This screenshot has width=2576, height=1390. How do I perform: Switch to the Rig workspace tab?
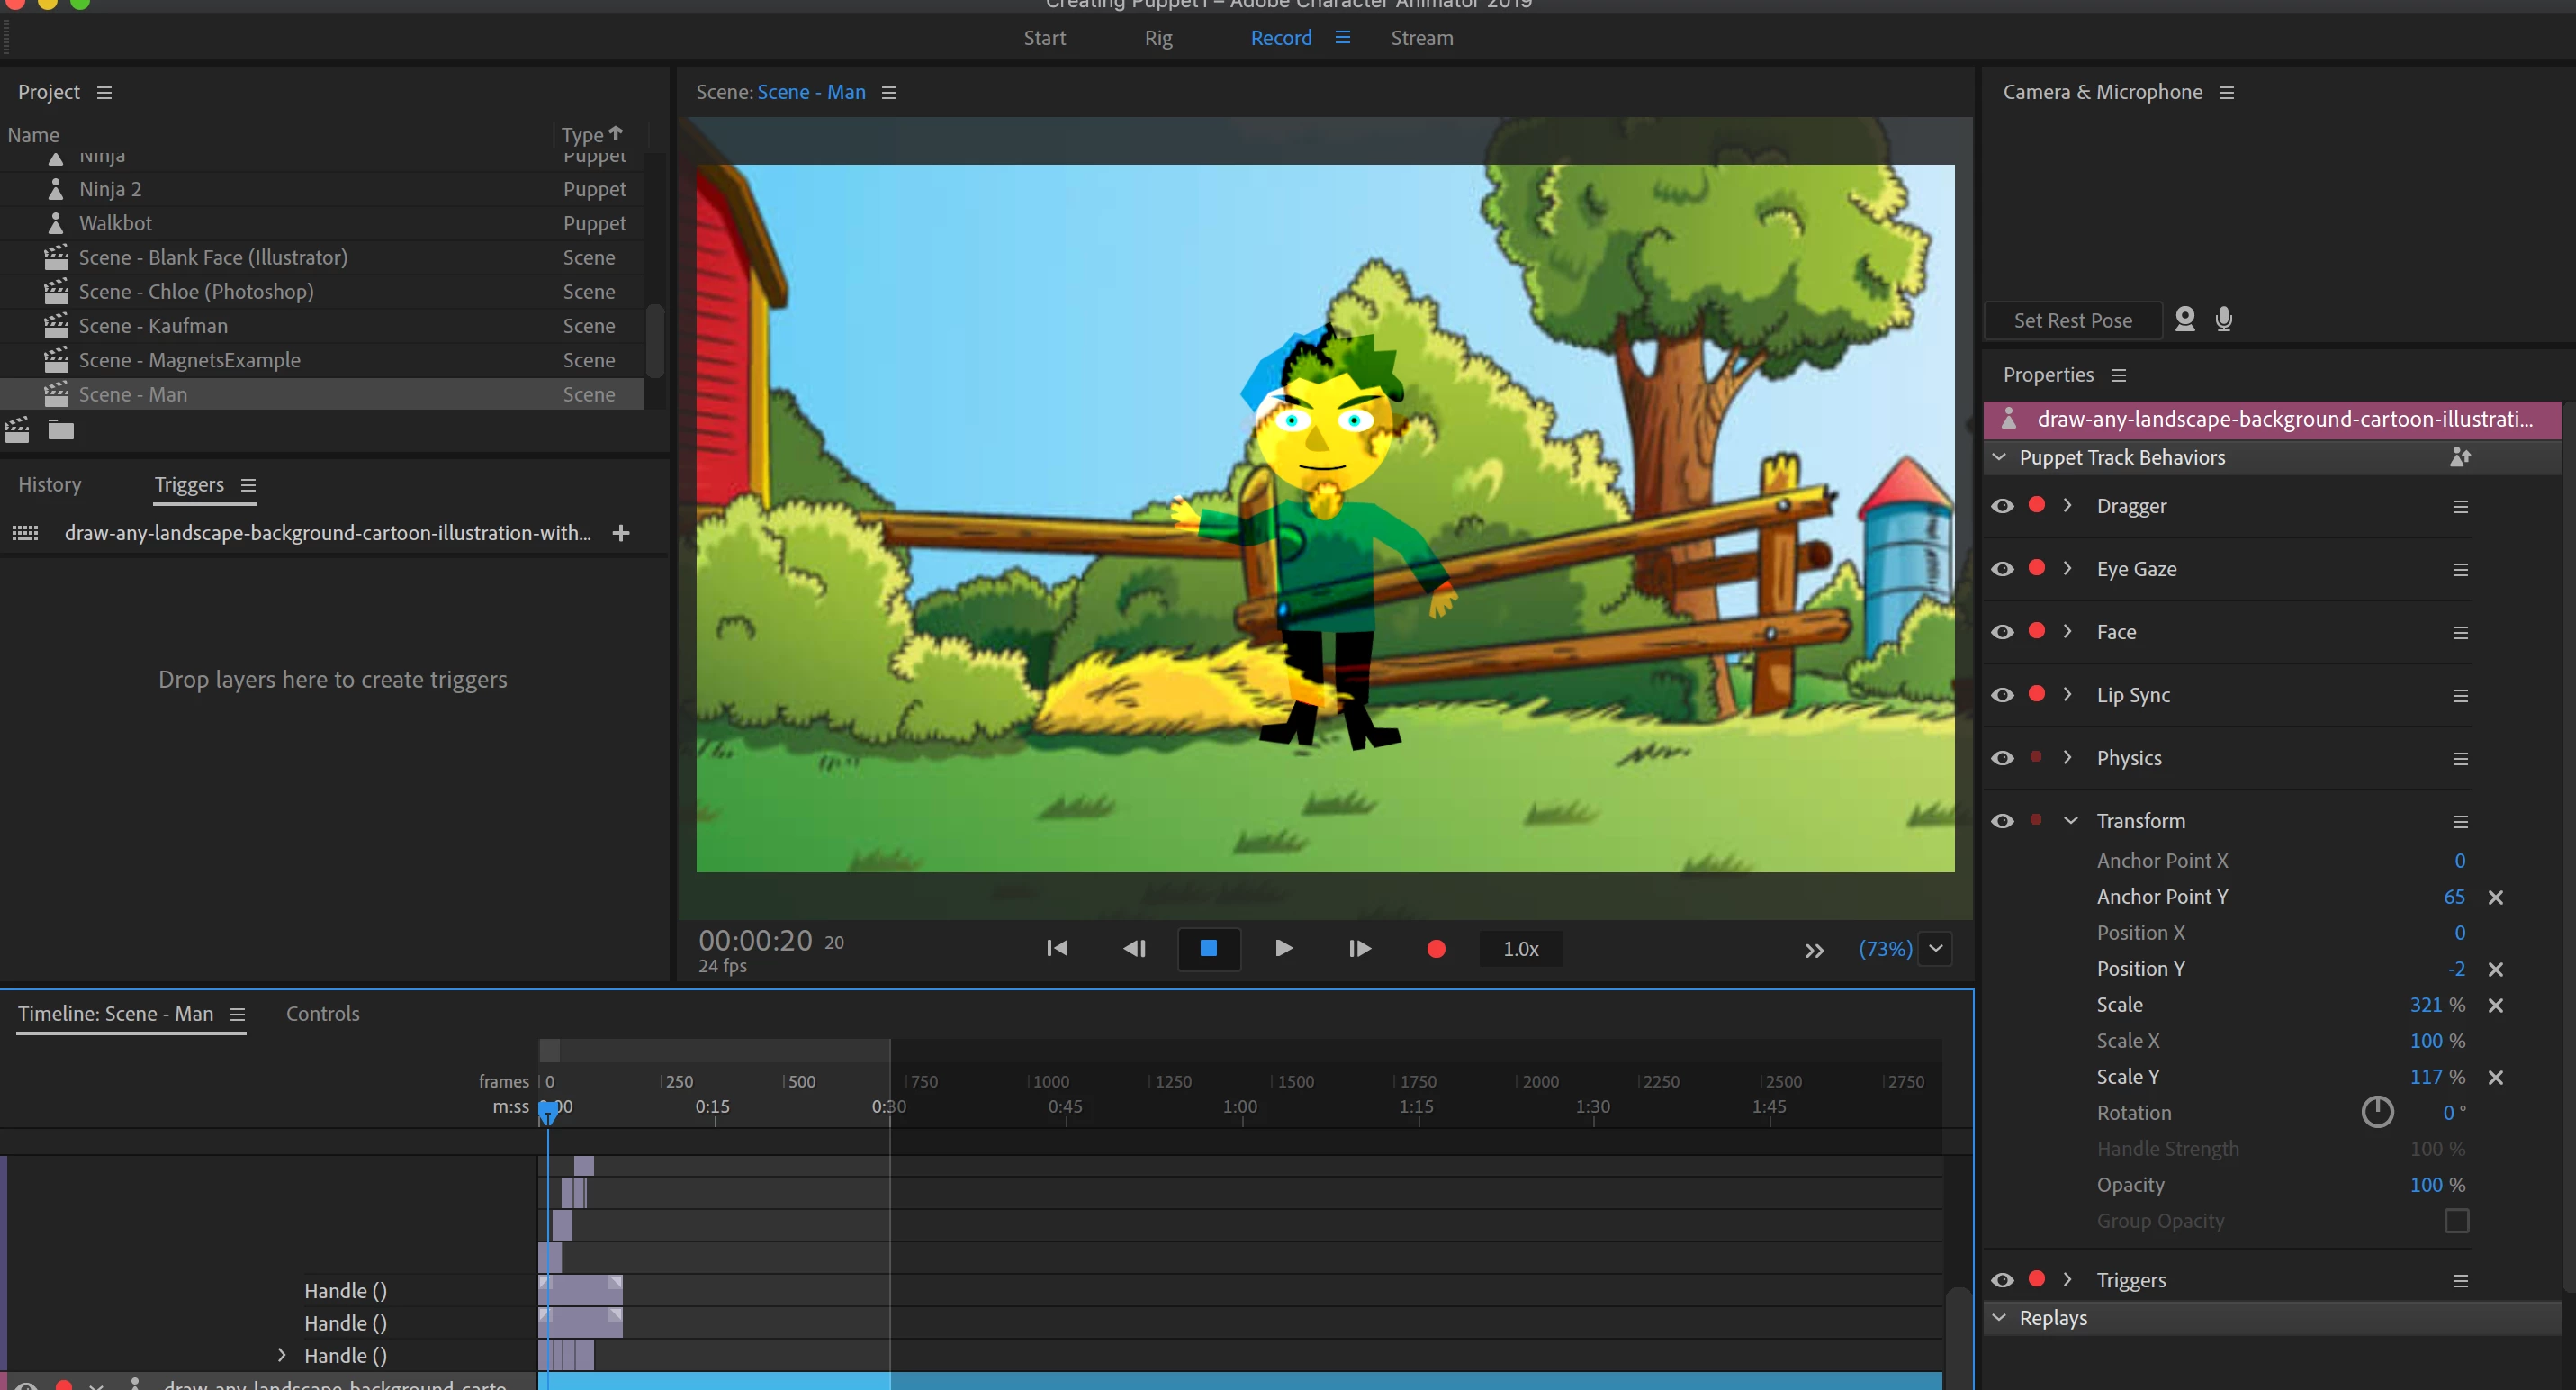point(1158,38)
